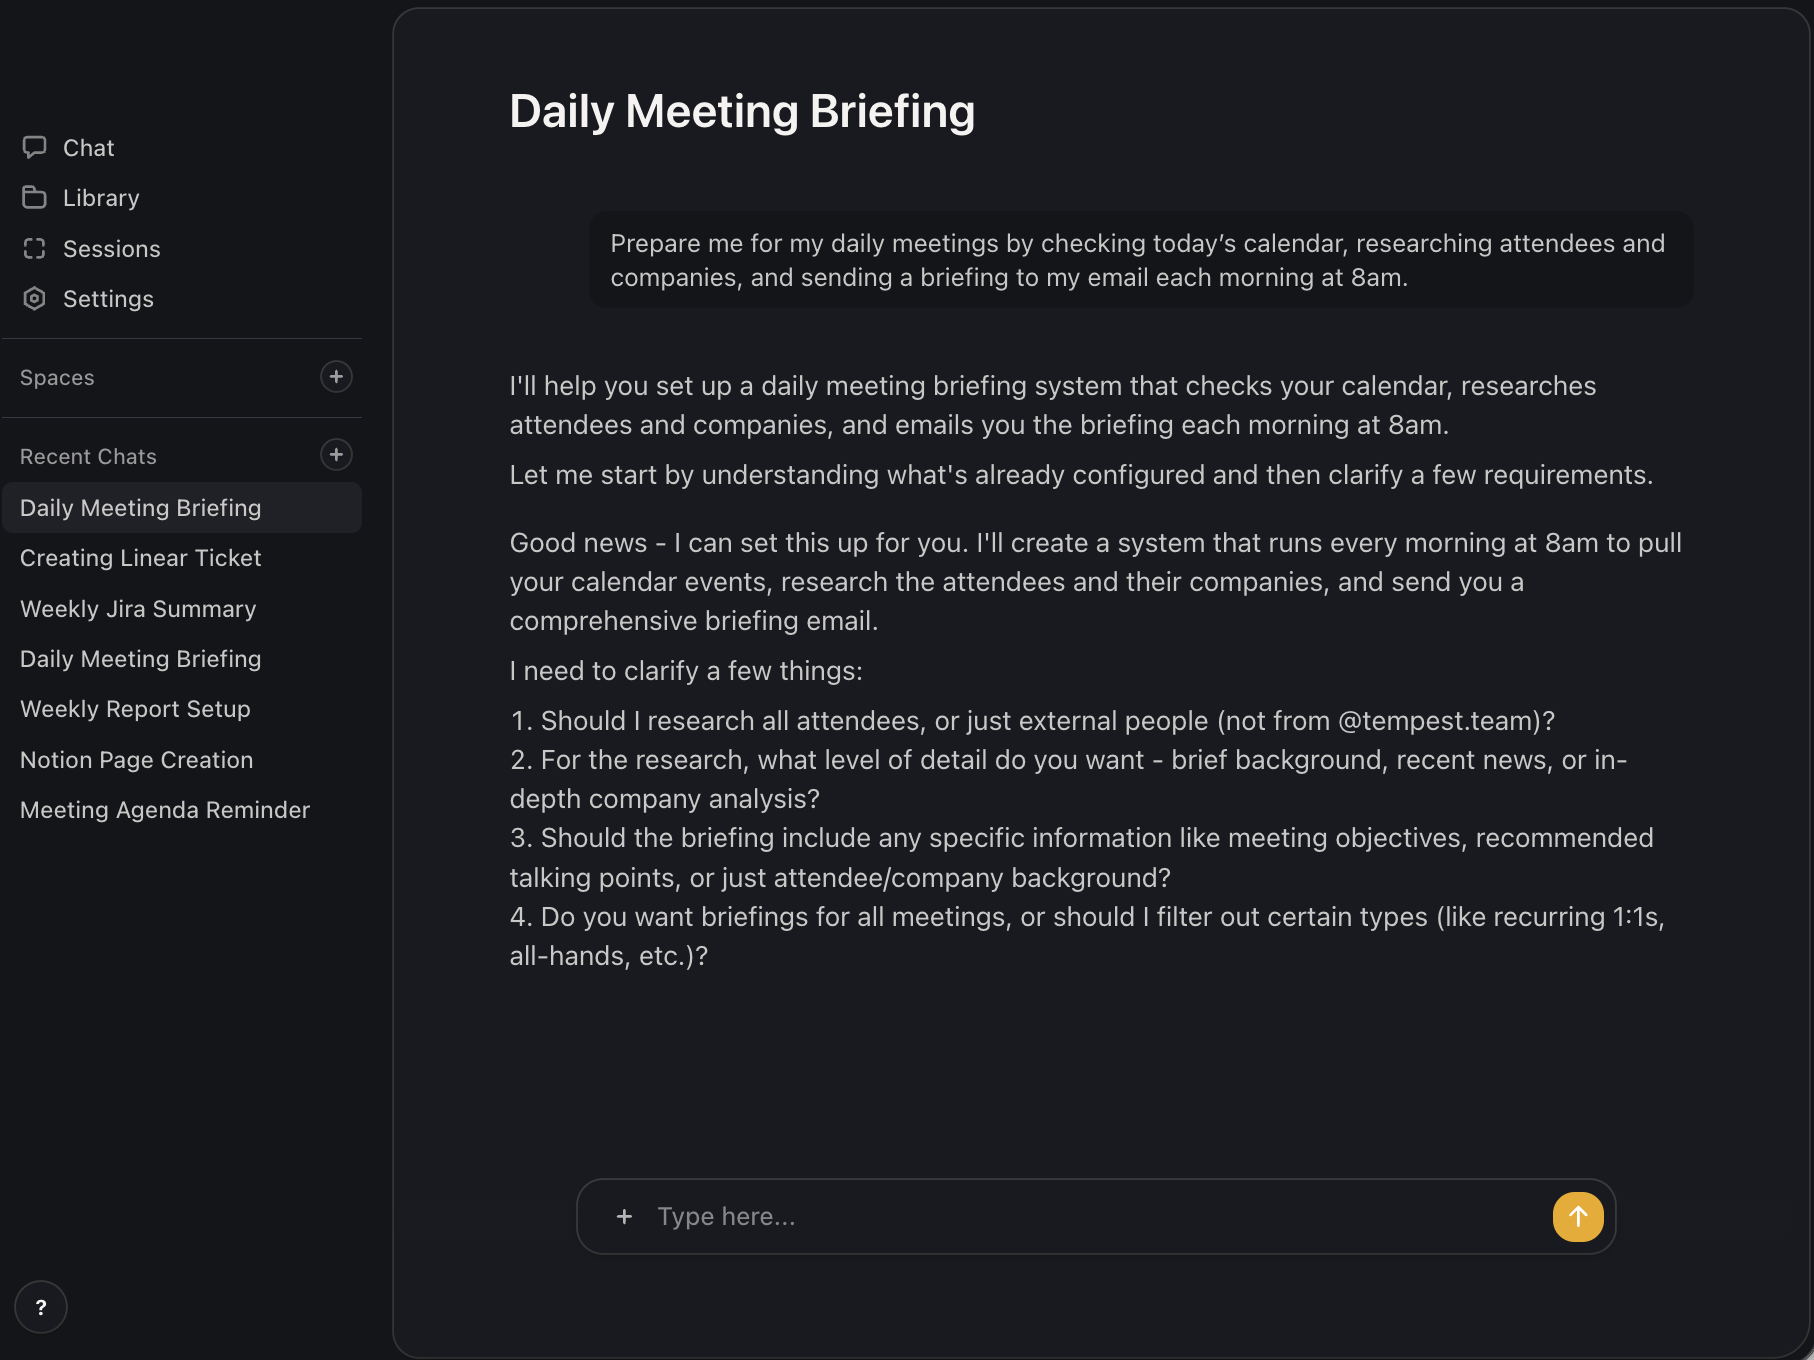The height and width of the screenshot is (1360, 1814).
Task: Click the attachment plus in message box
Action: pos(624,1216)
